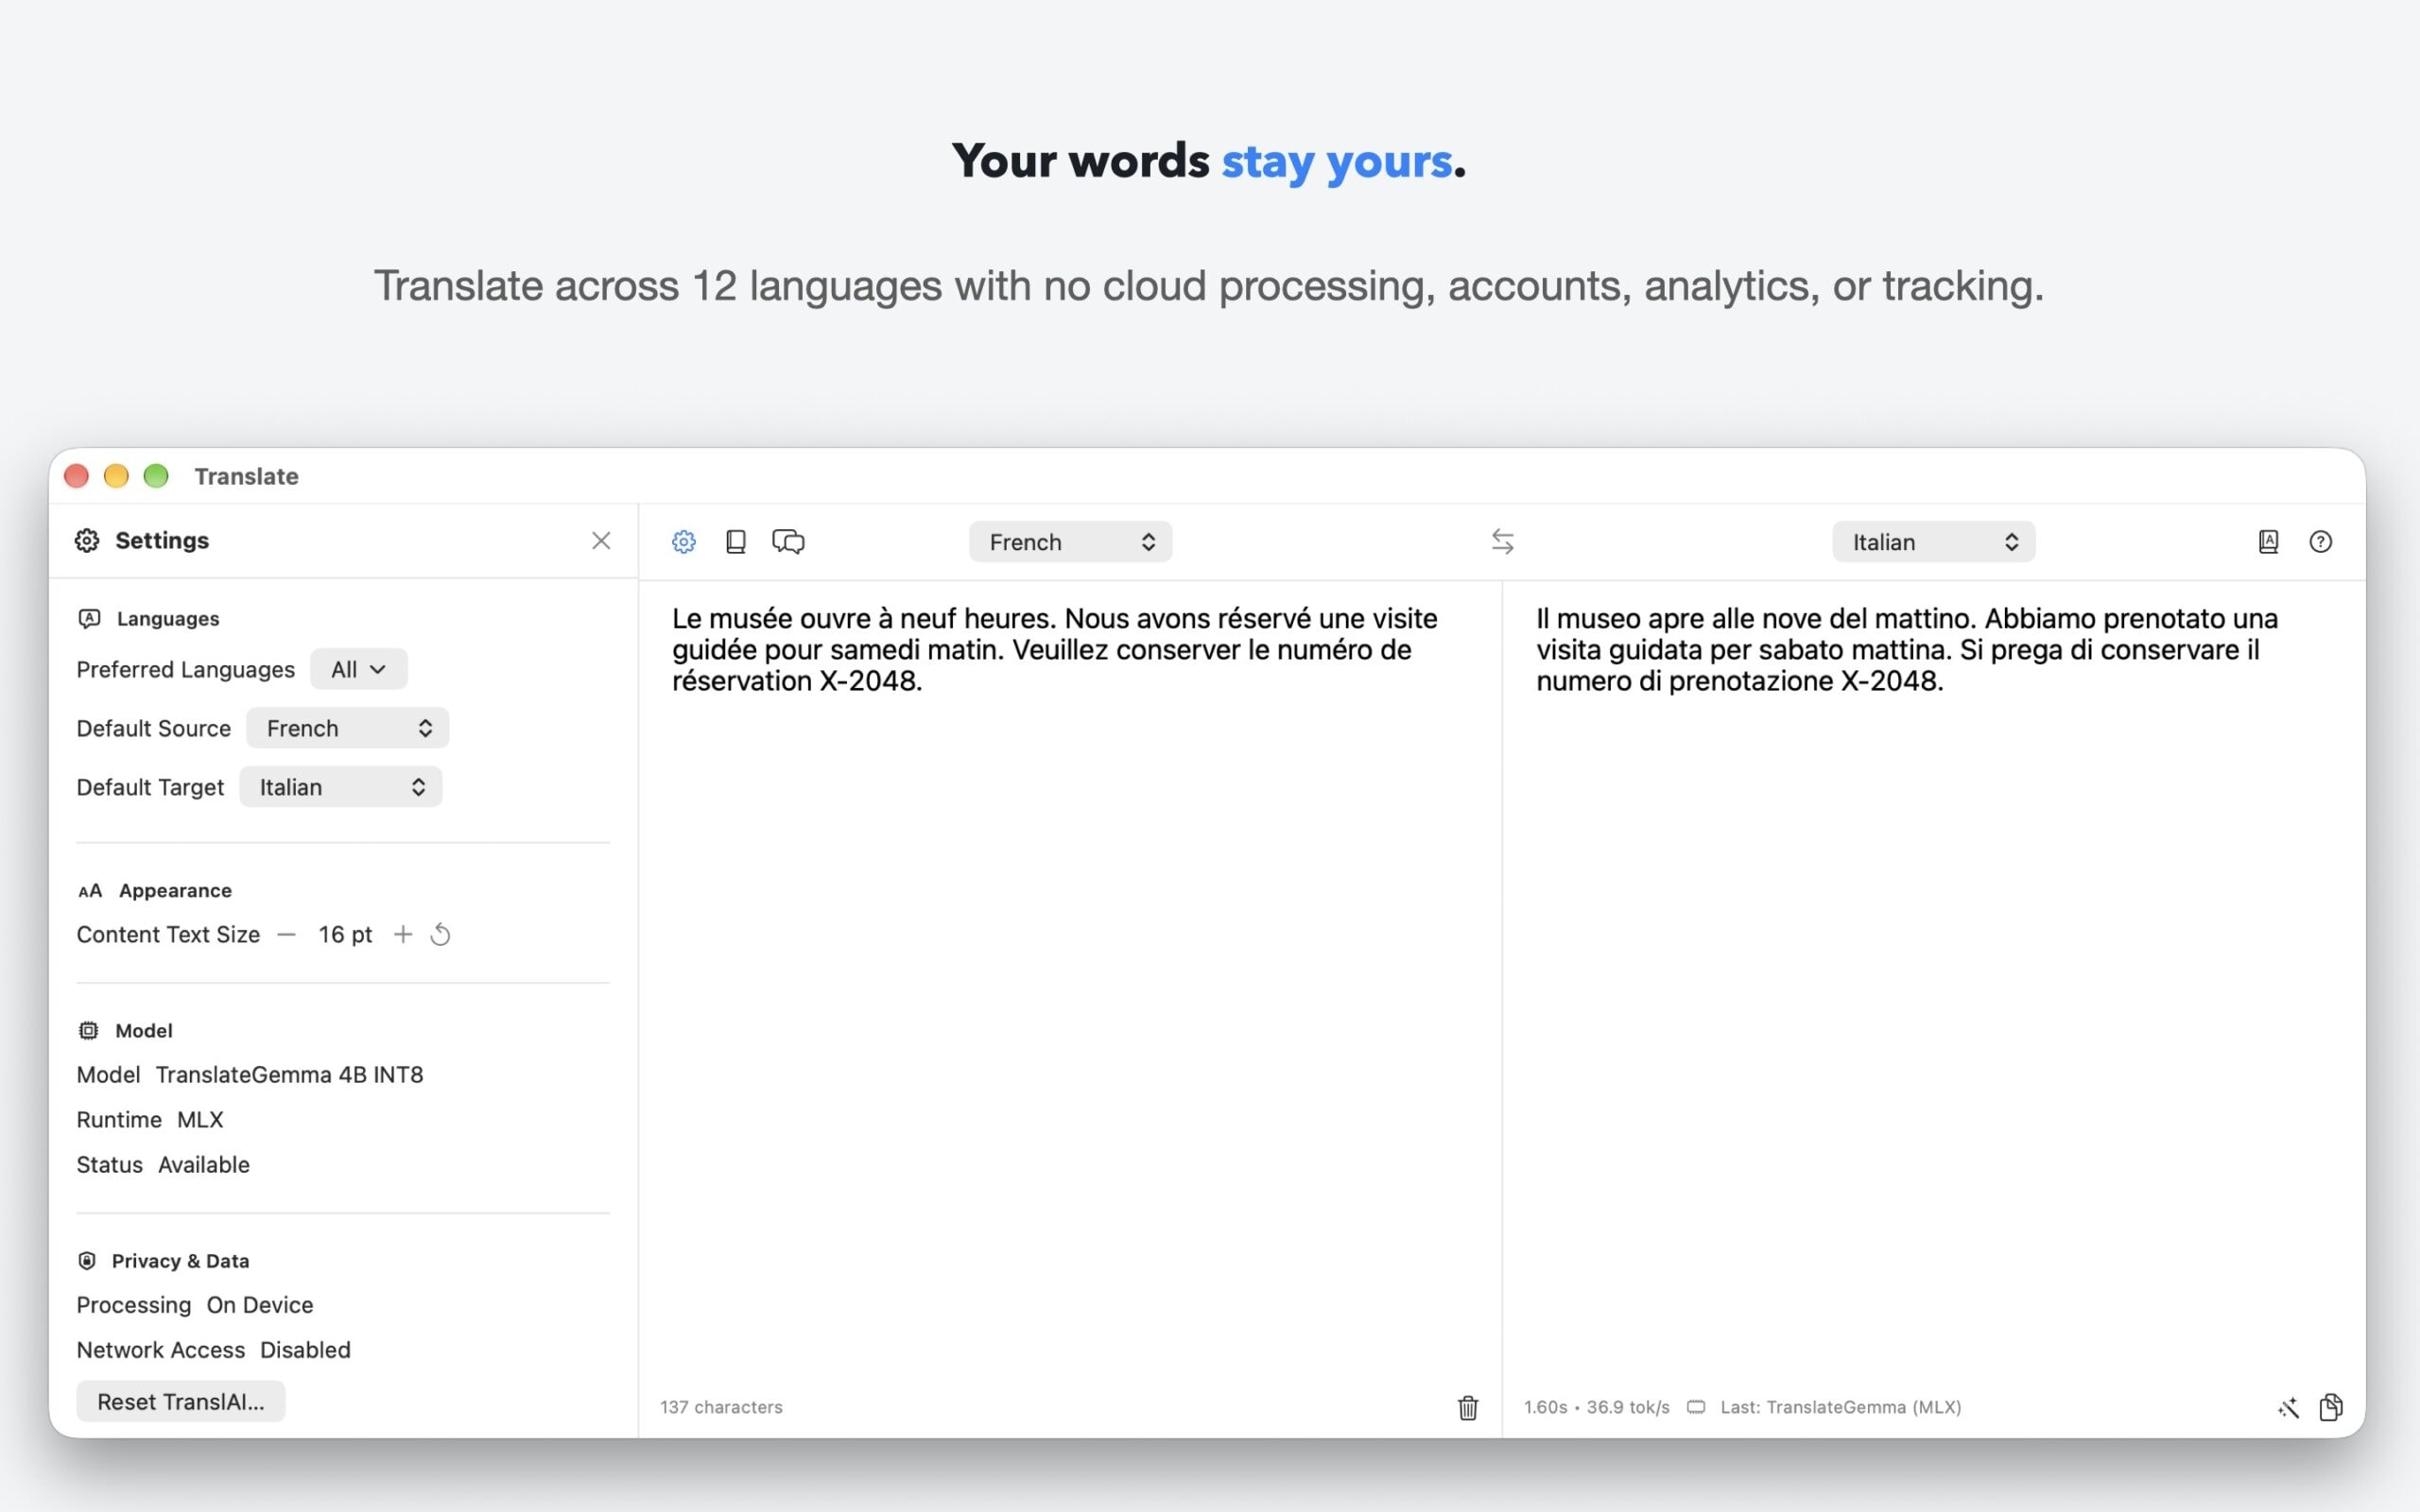
Task: Click the 'On Device' processing value
Action: pyautogui.click(x=260, y=1304)
